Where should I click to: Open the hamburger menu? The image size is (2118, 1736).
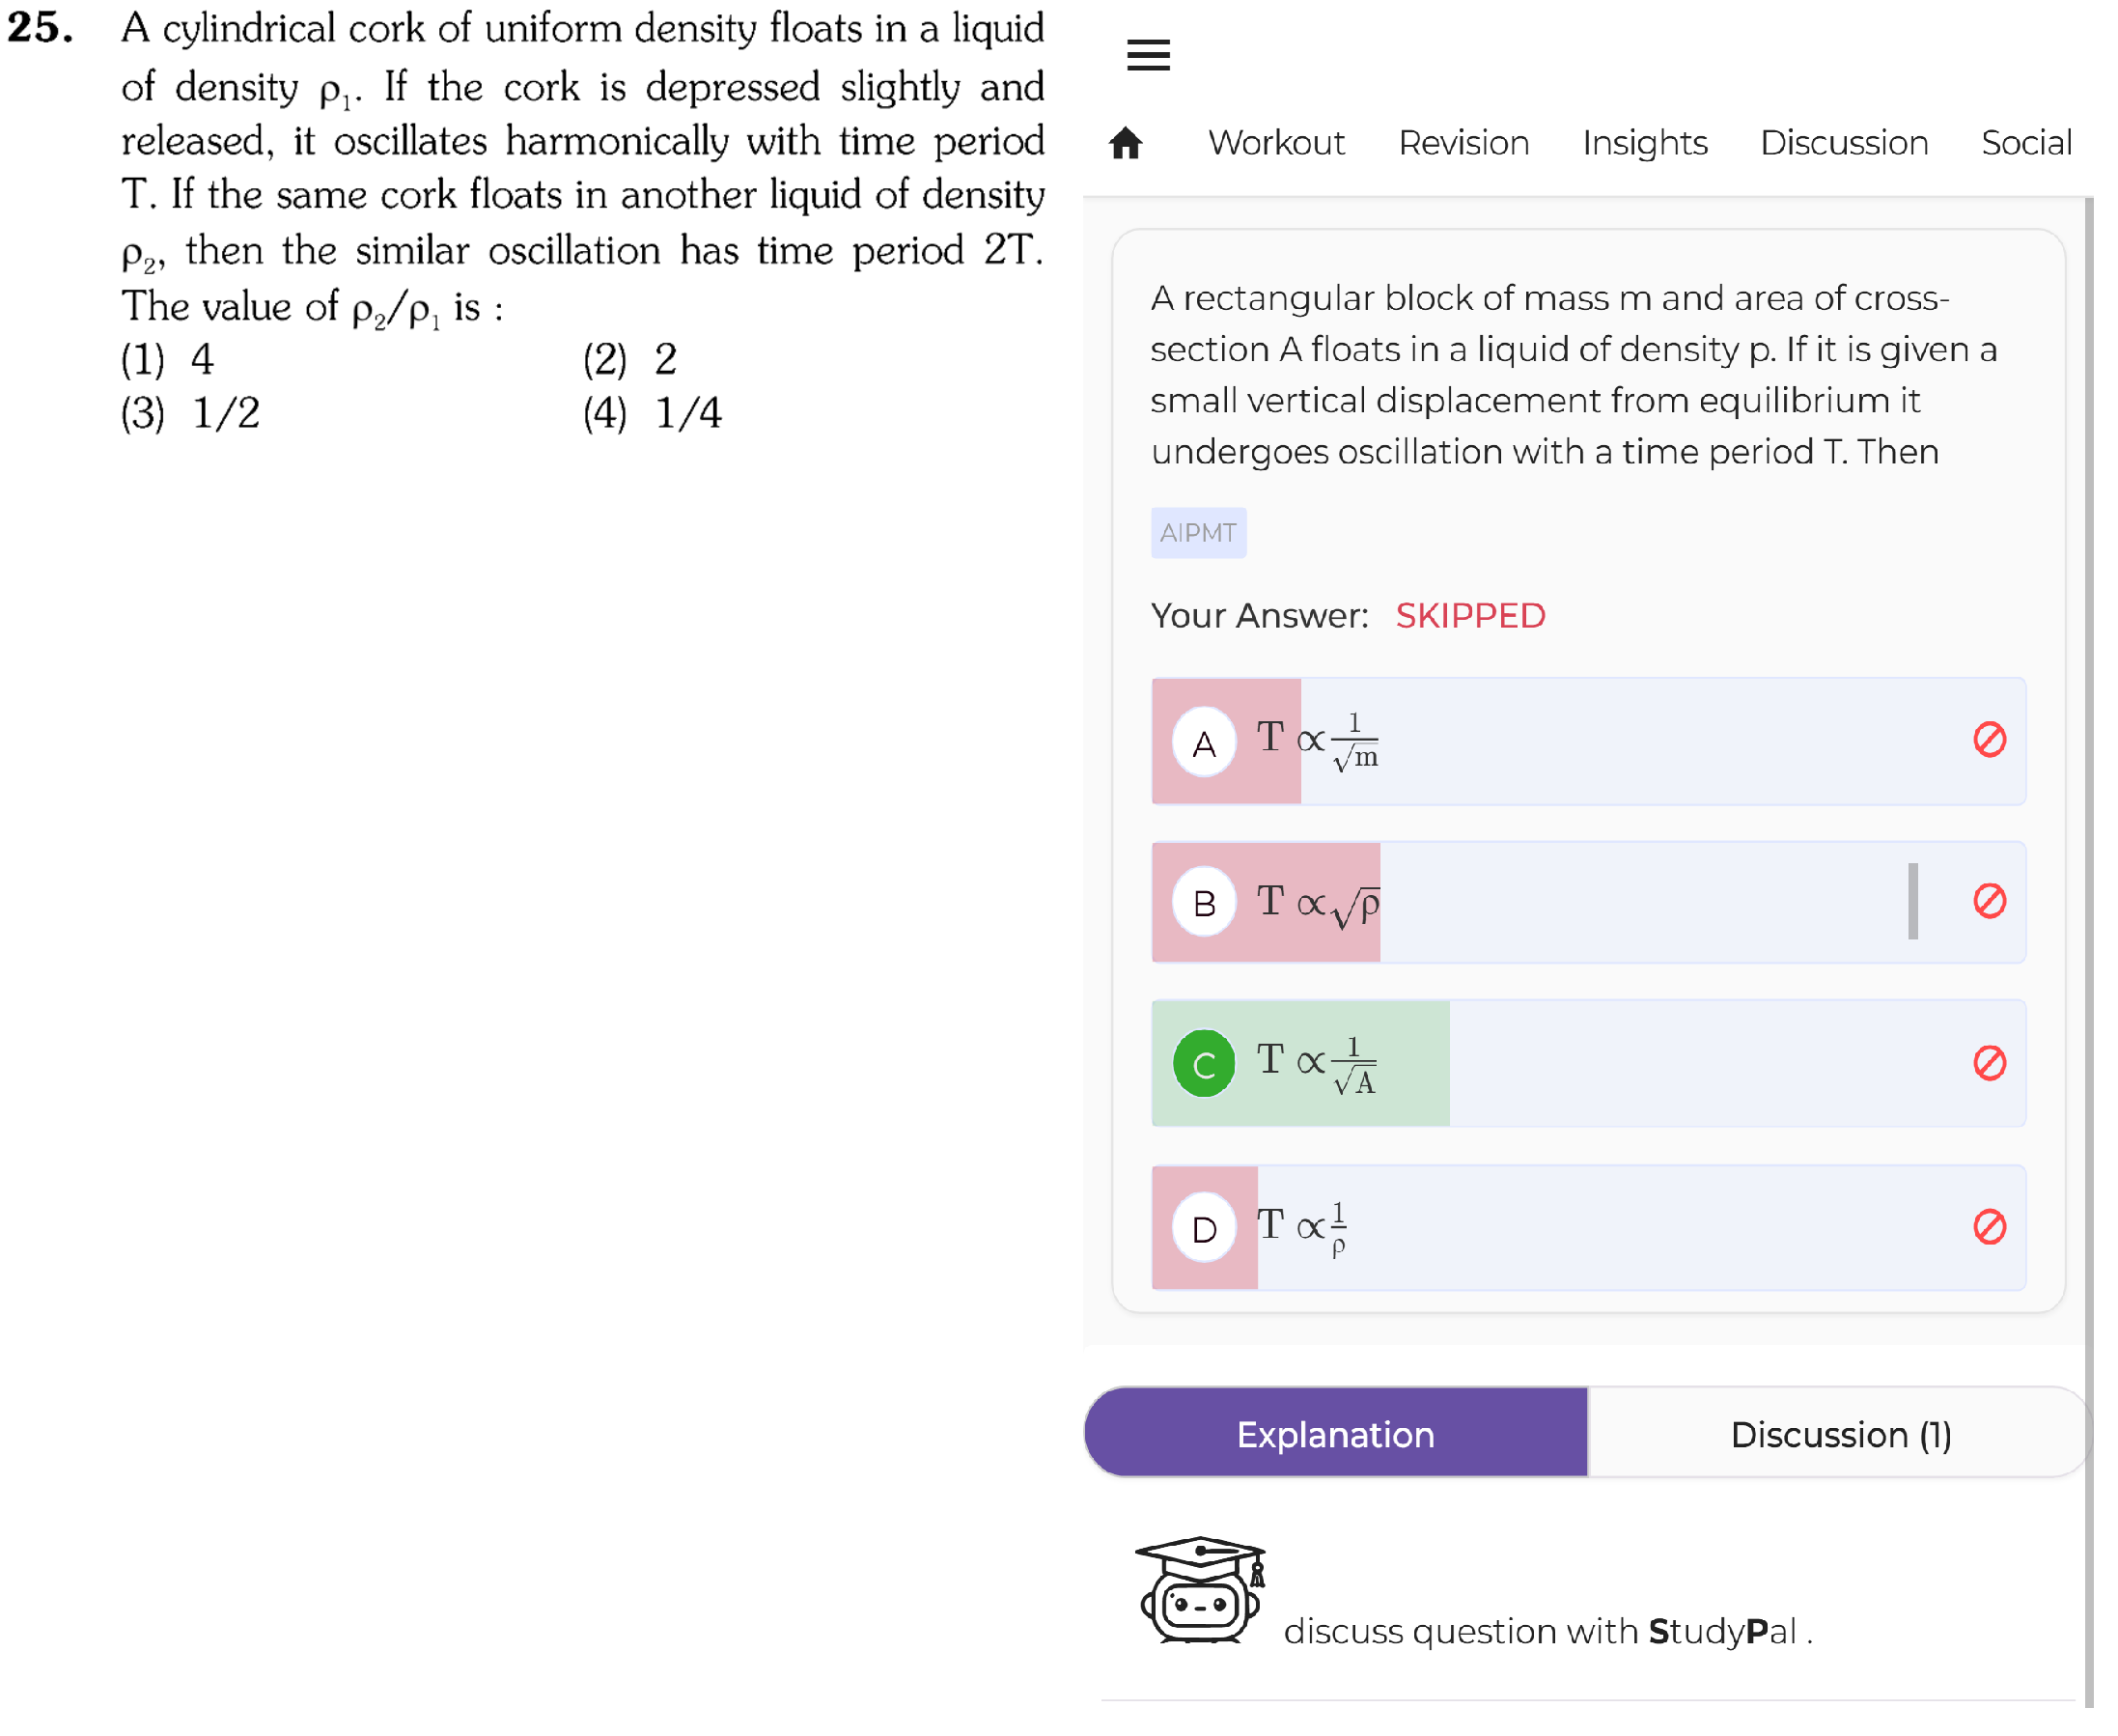coord(1148,54)
